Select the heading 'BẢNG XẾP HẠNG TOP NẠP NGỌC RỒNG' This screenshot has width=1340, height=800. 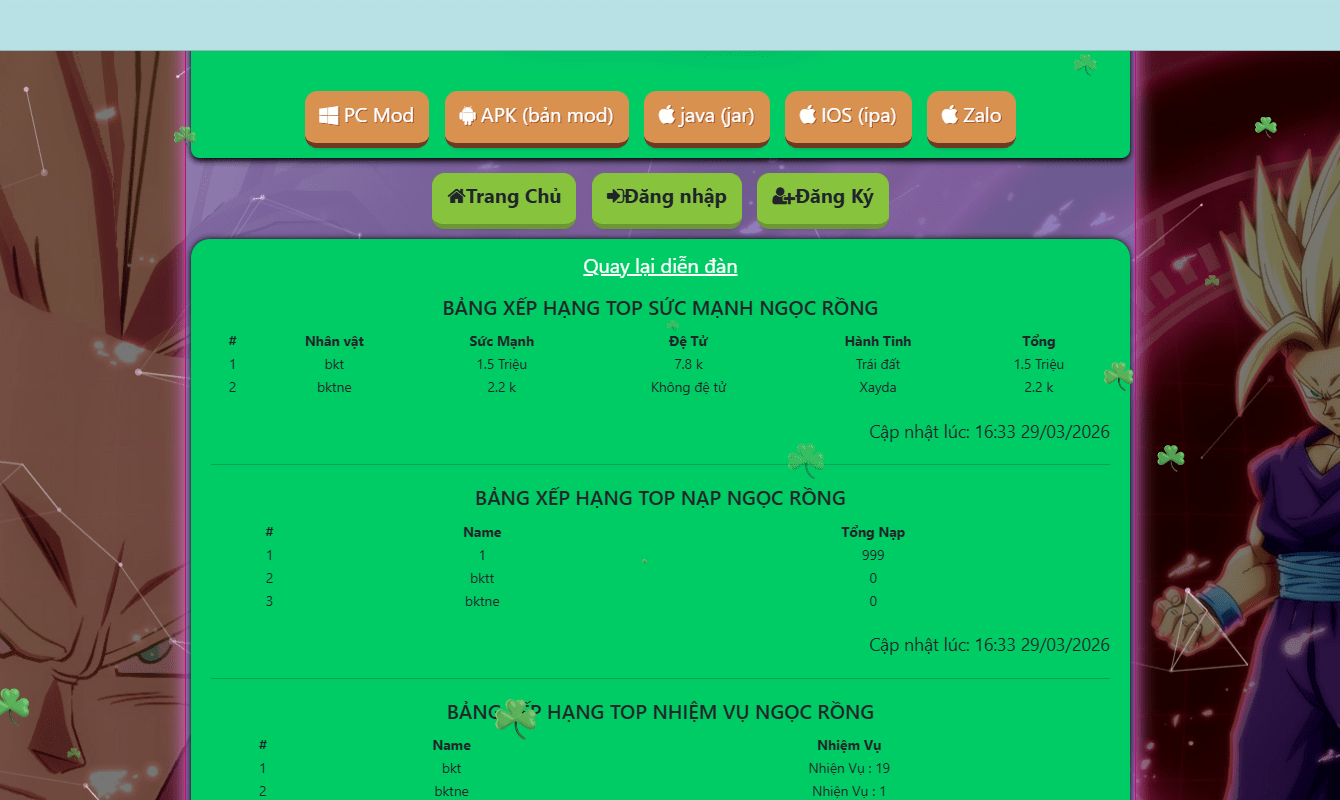pyautogui.click(x=660, y=498)
